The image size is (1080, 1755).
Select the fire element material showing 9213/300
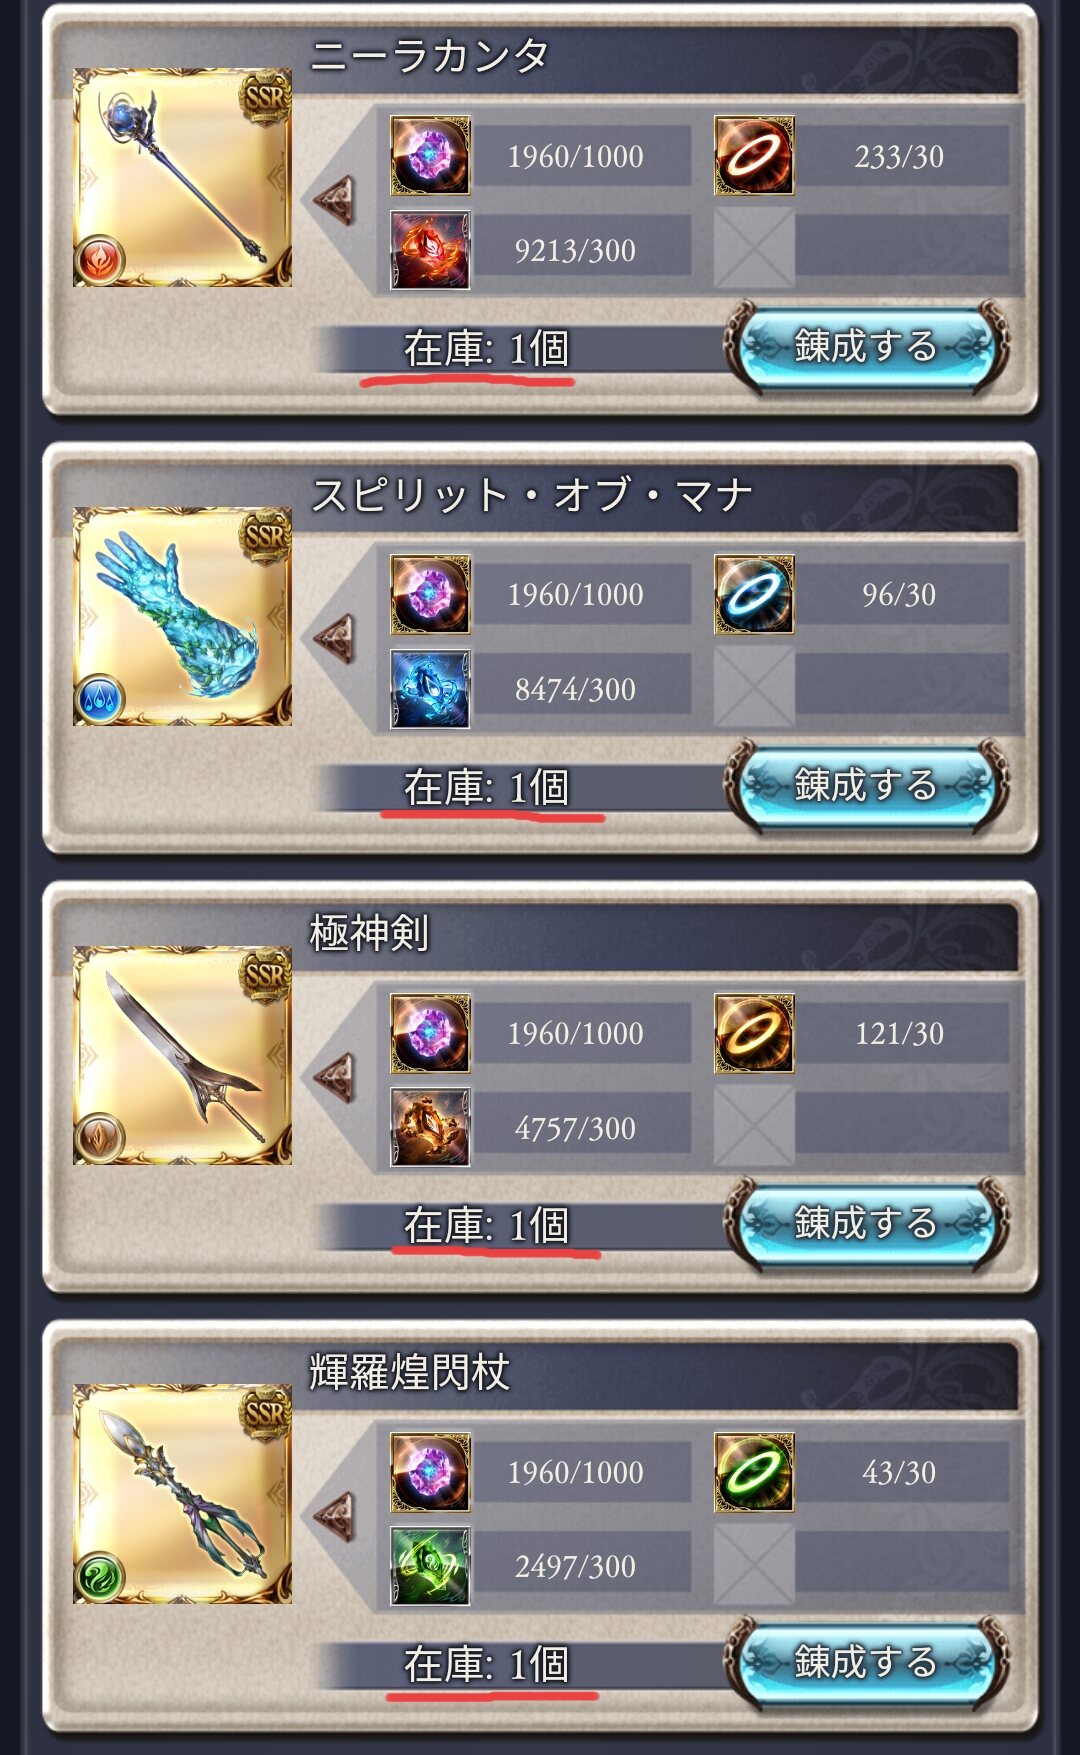[430, 250]
